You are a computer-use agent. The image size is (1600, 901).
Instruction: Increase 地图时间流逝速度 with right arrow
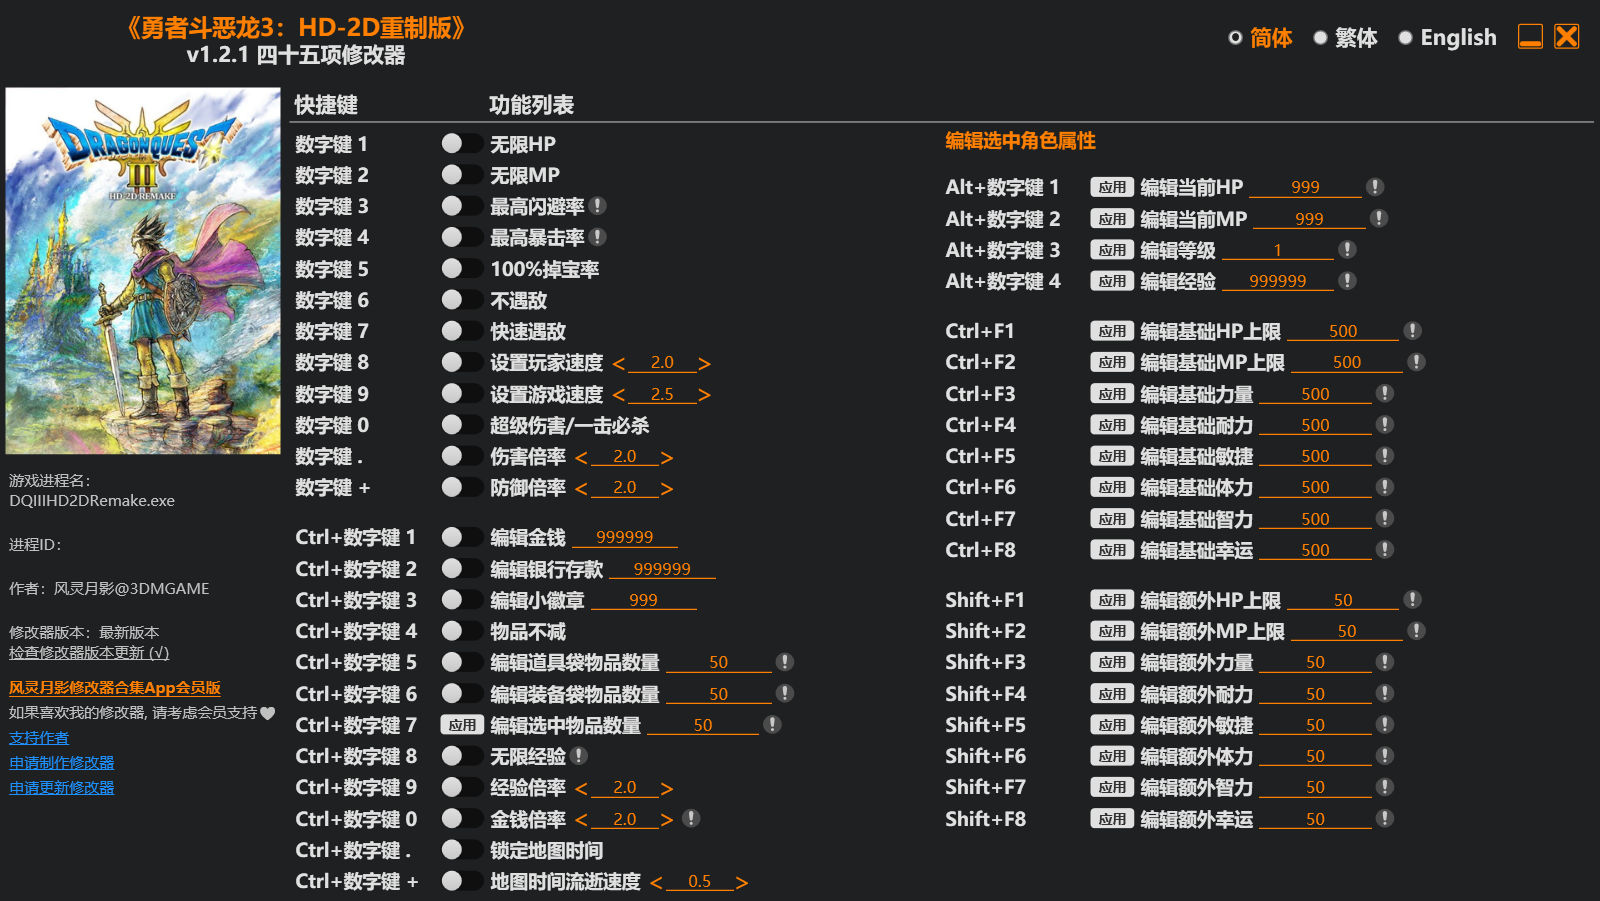tap(741, 883)
